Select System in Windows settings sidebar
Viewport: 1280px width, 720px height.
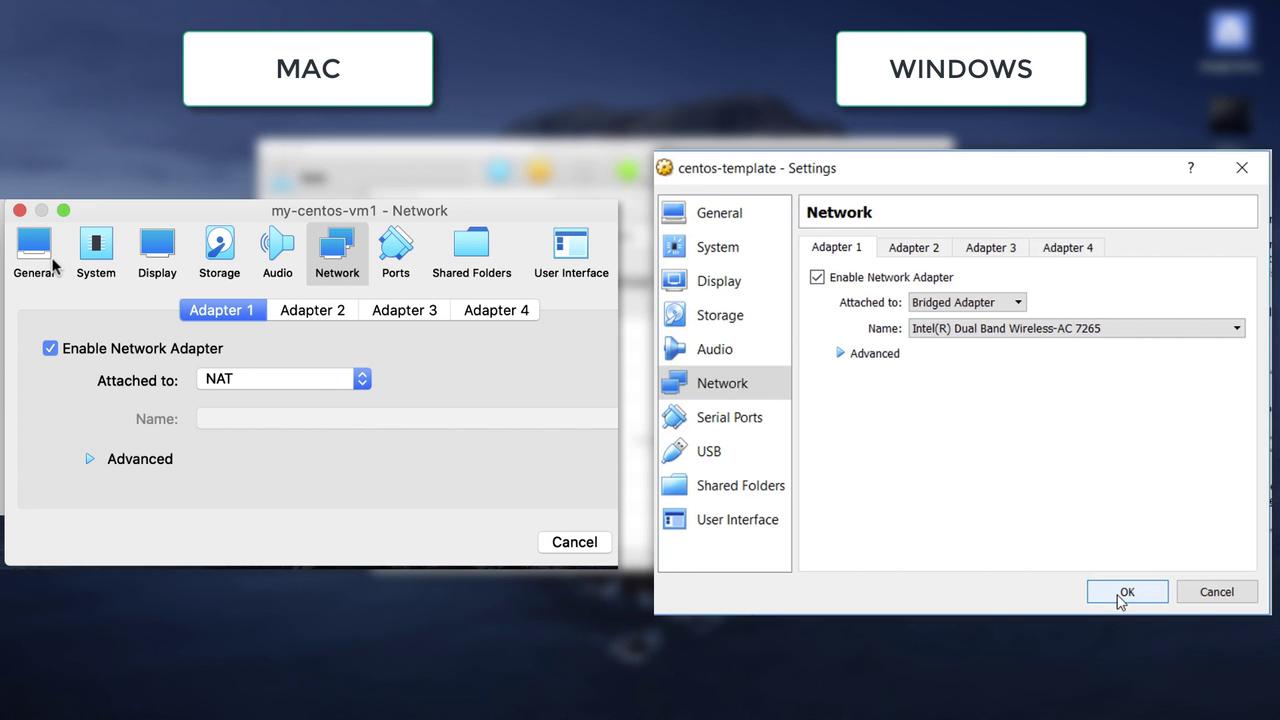717,247
